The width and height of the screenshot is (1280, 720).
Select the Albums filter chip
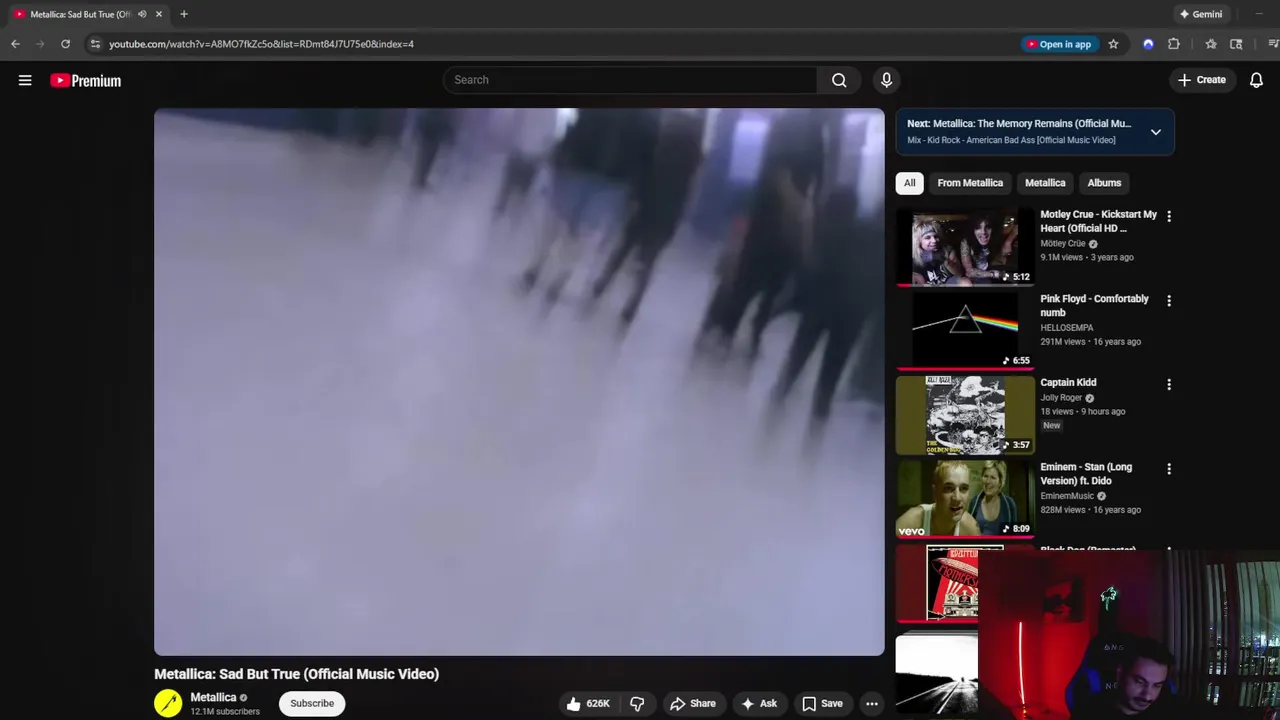[x=1104, y=183]
